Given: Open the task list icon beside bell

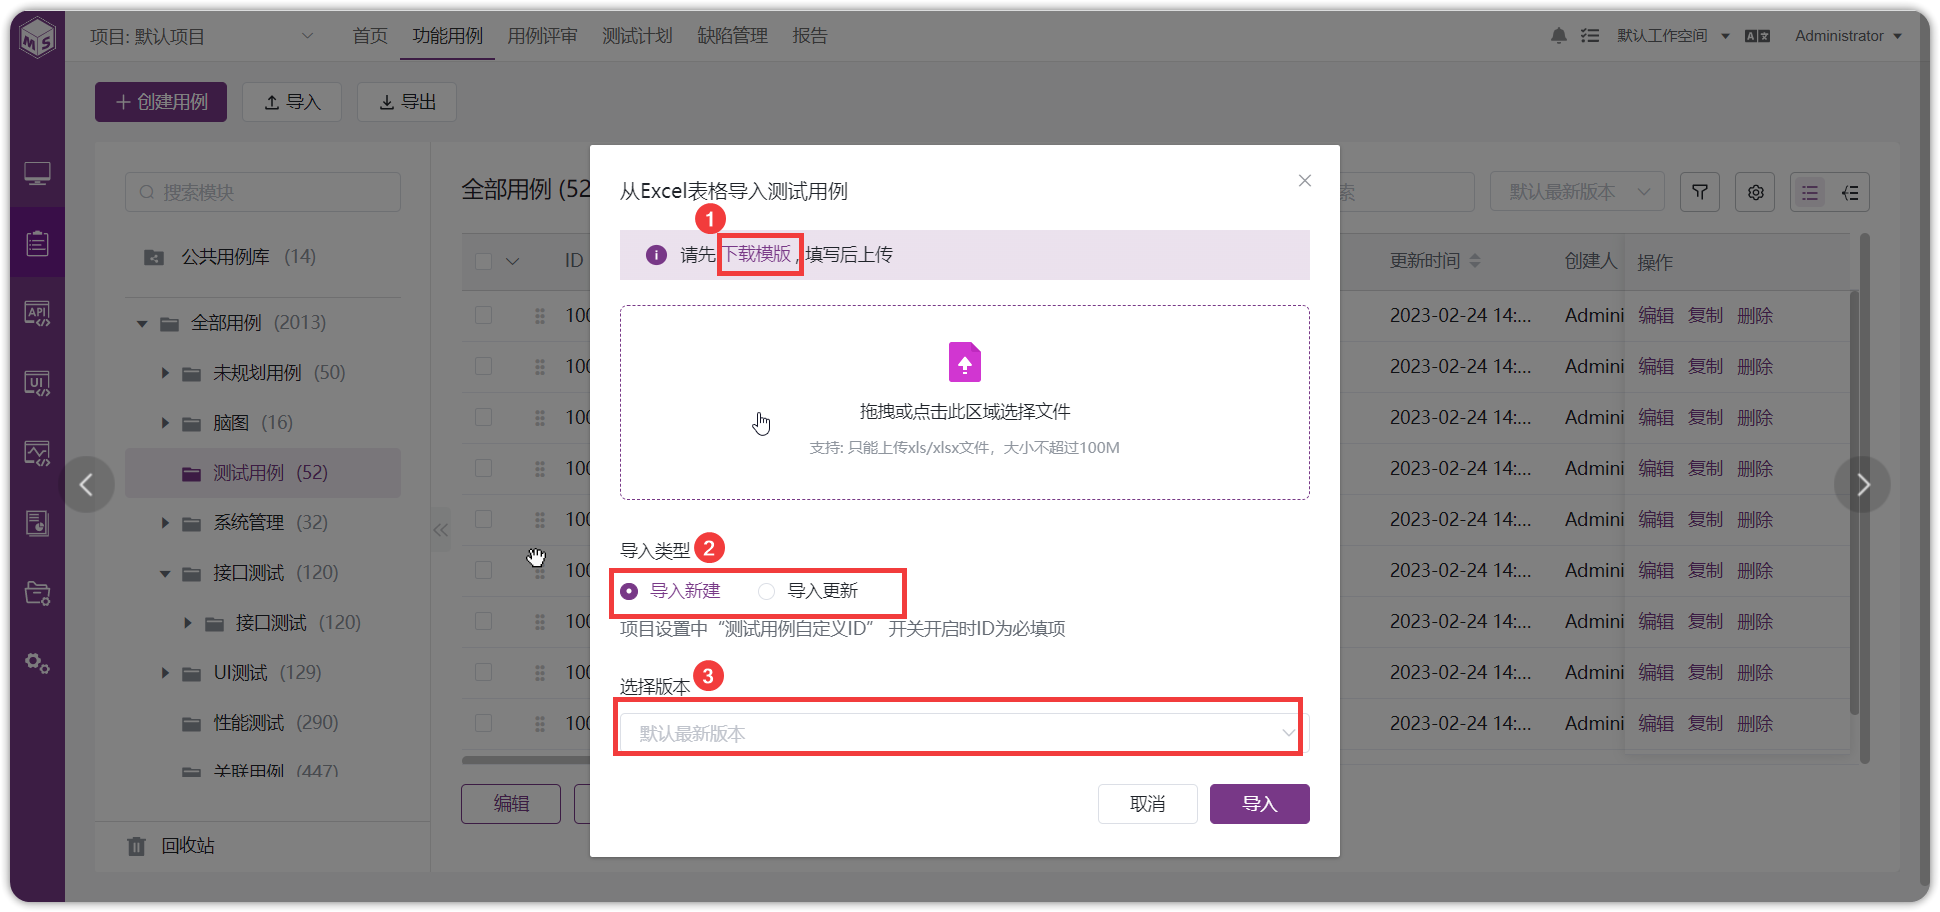Looking at the screenshot, I should click(x=1590, y=36).
